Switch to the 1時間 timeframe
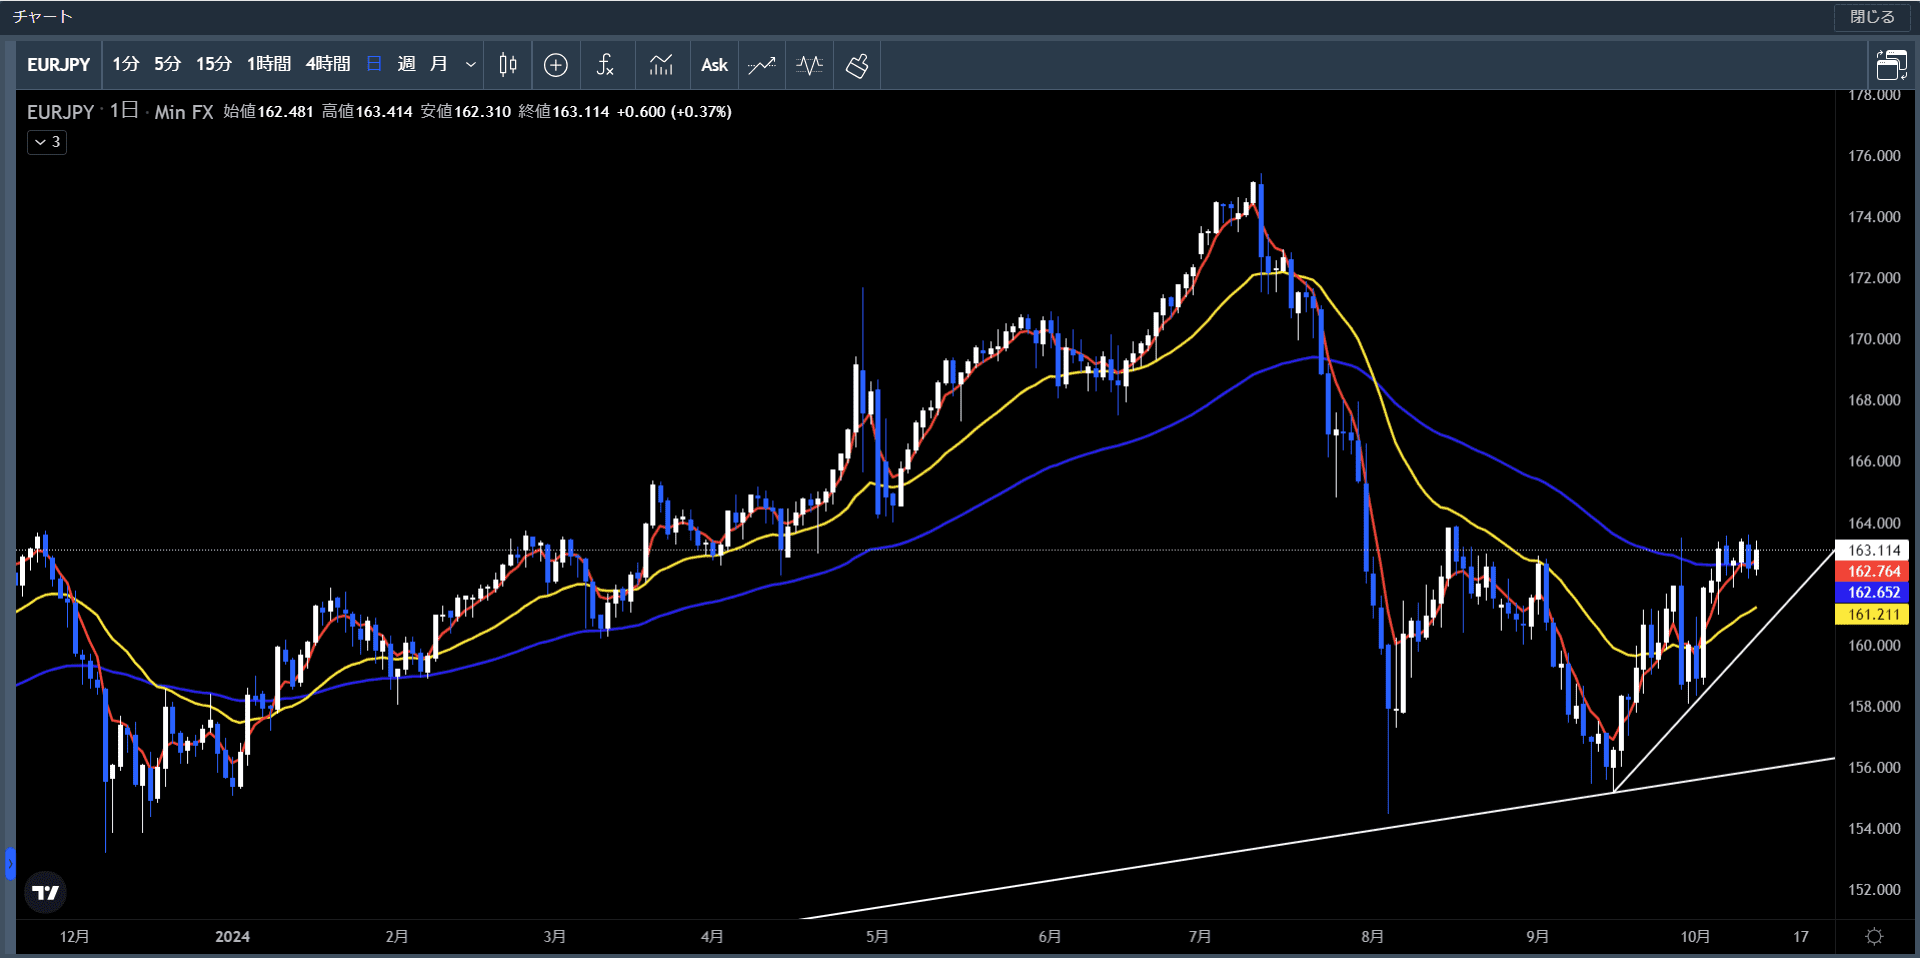1920x958 pixels. (x=268, y=65)
